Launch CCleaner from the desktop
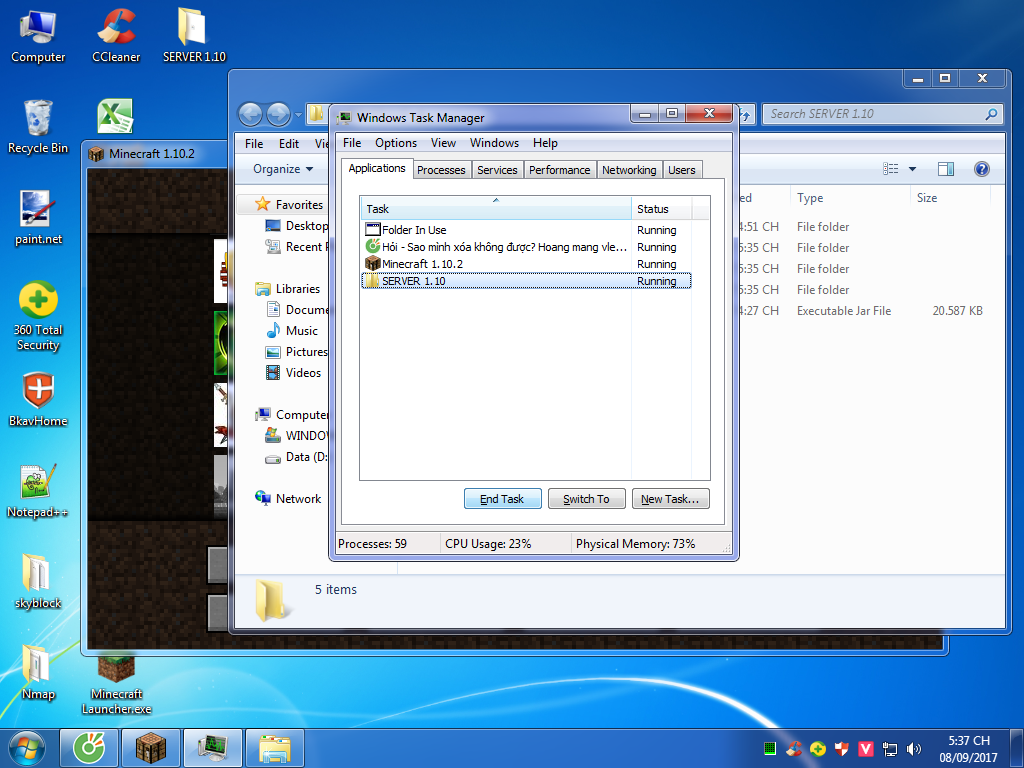The image size is (1024, 768). pyautogui.click(x=116, y=37)
